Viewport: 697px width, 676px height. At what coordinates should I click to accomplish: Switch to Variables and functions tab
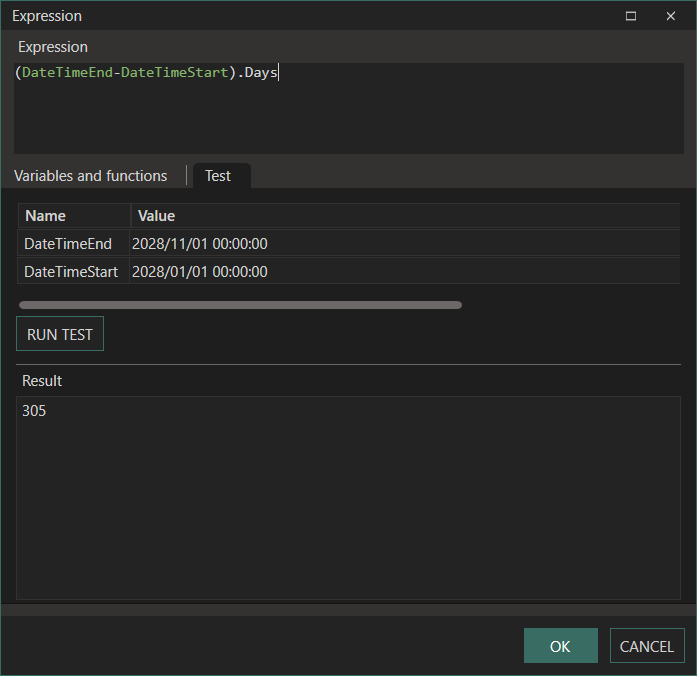pos(91,176)
